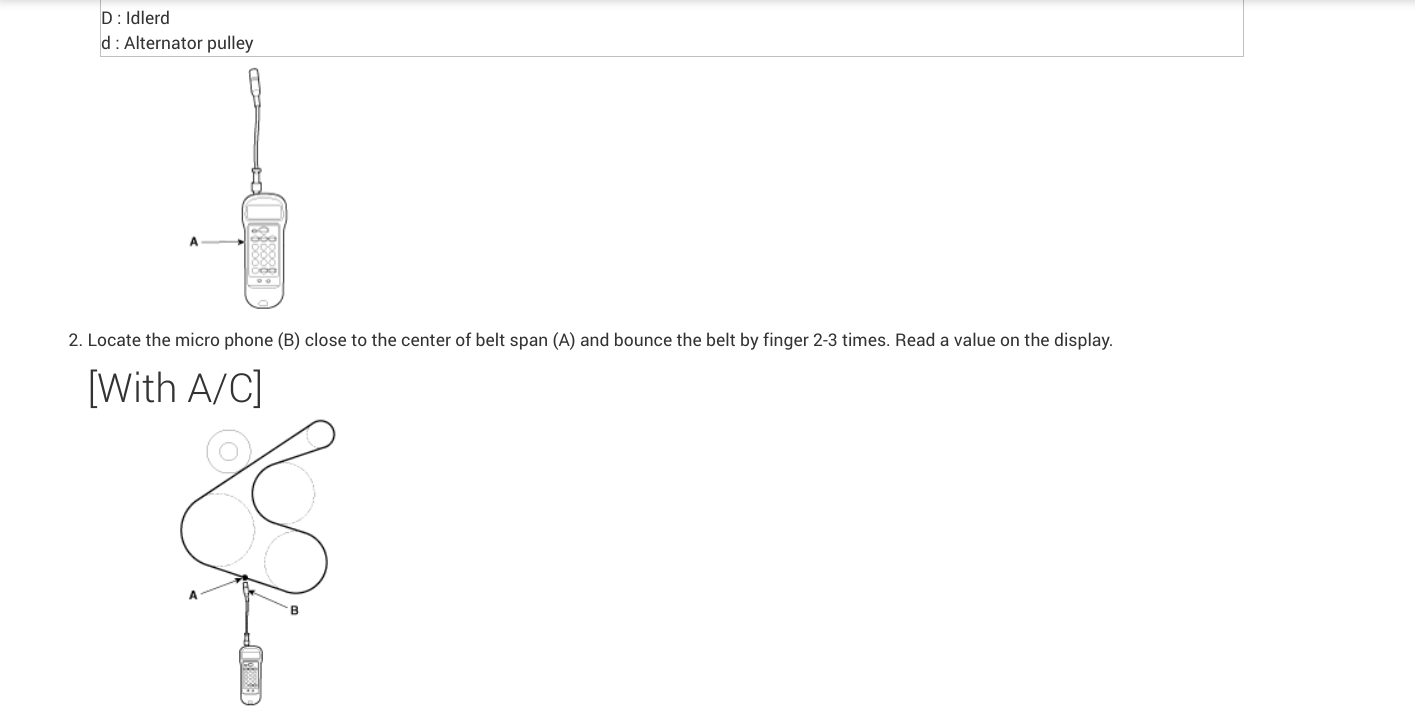Click the "[With A/C]" heading
The height and width of the screenshot is (720, 1415).
175,388
